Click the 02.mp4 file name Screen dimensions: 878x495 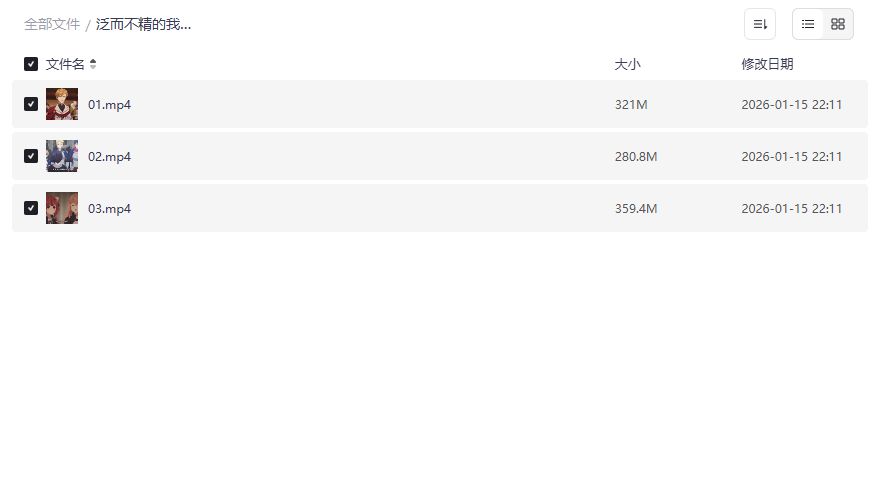coord(109,156)
